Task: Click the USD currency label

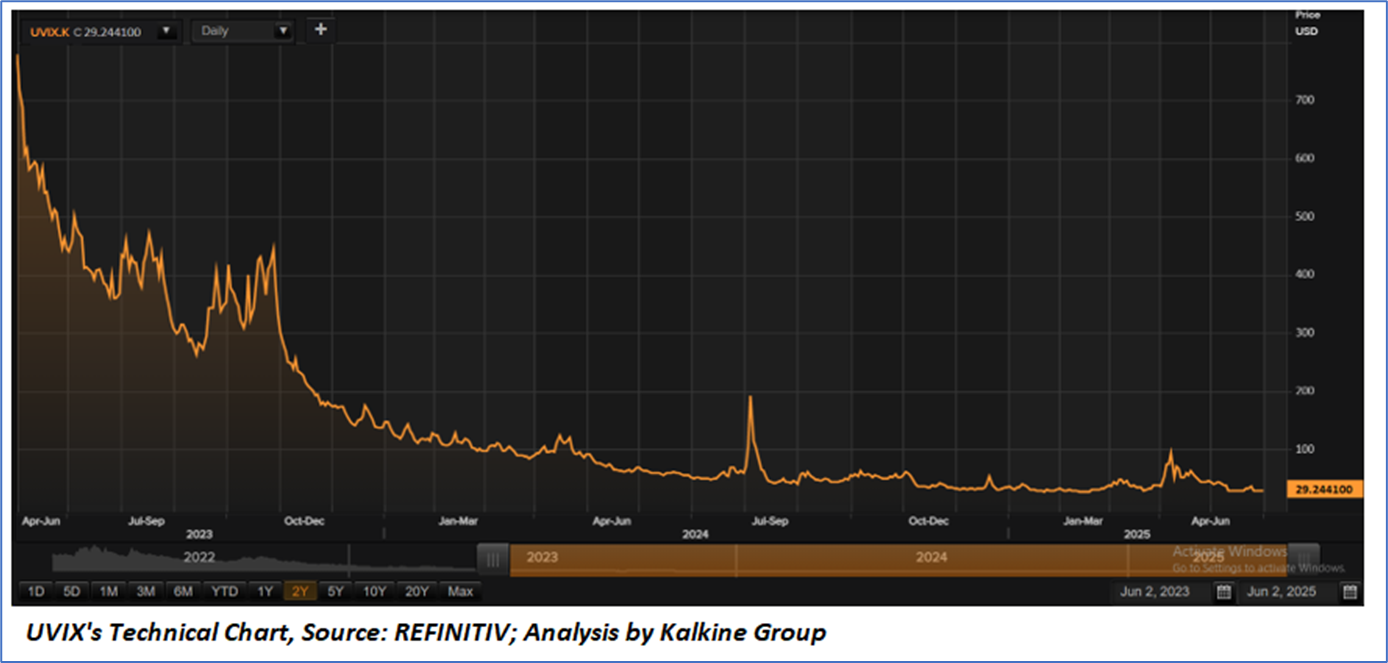Action: (x=1307, y=31)
